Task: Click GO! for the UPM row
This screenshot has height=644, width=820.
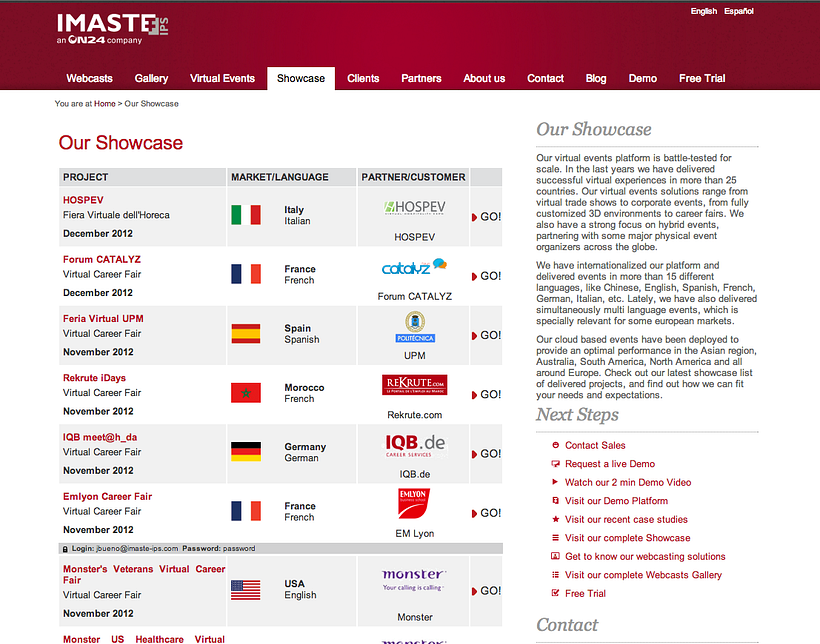Action: click(x=486, y=335)
